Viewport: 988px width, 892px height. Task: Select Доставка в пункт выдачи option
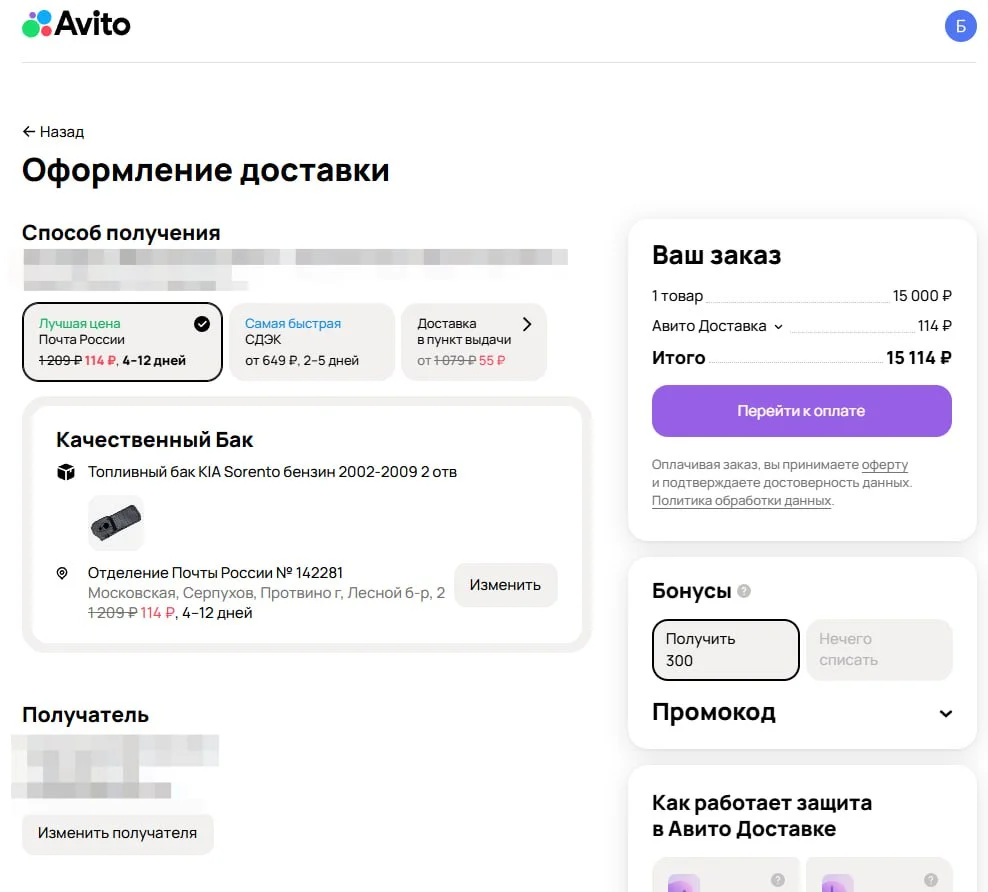pyautogui.click(x=474, y=342)
